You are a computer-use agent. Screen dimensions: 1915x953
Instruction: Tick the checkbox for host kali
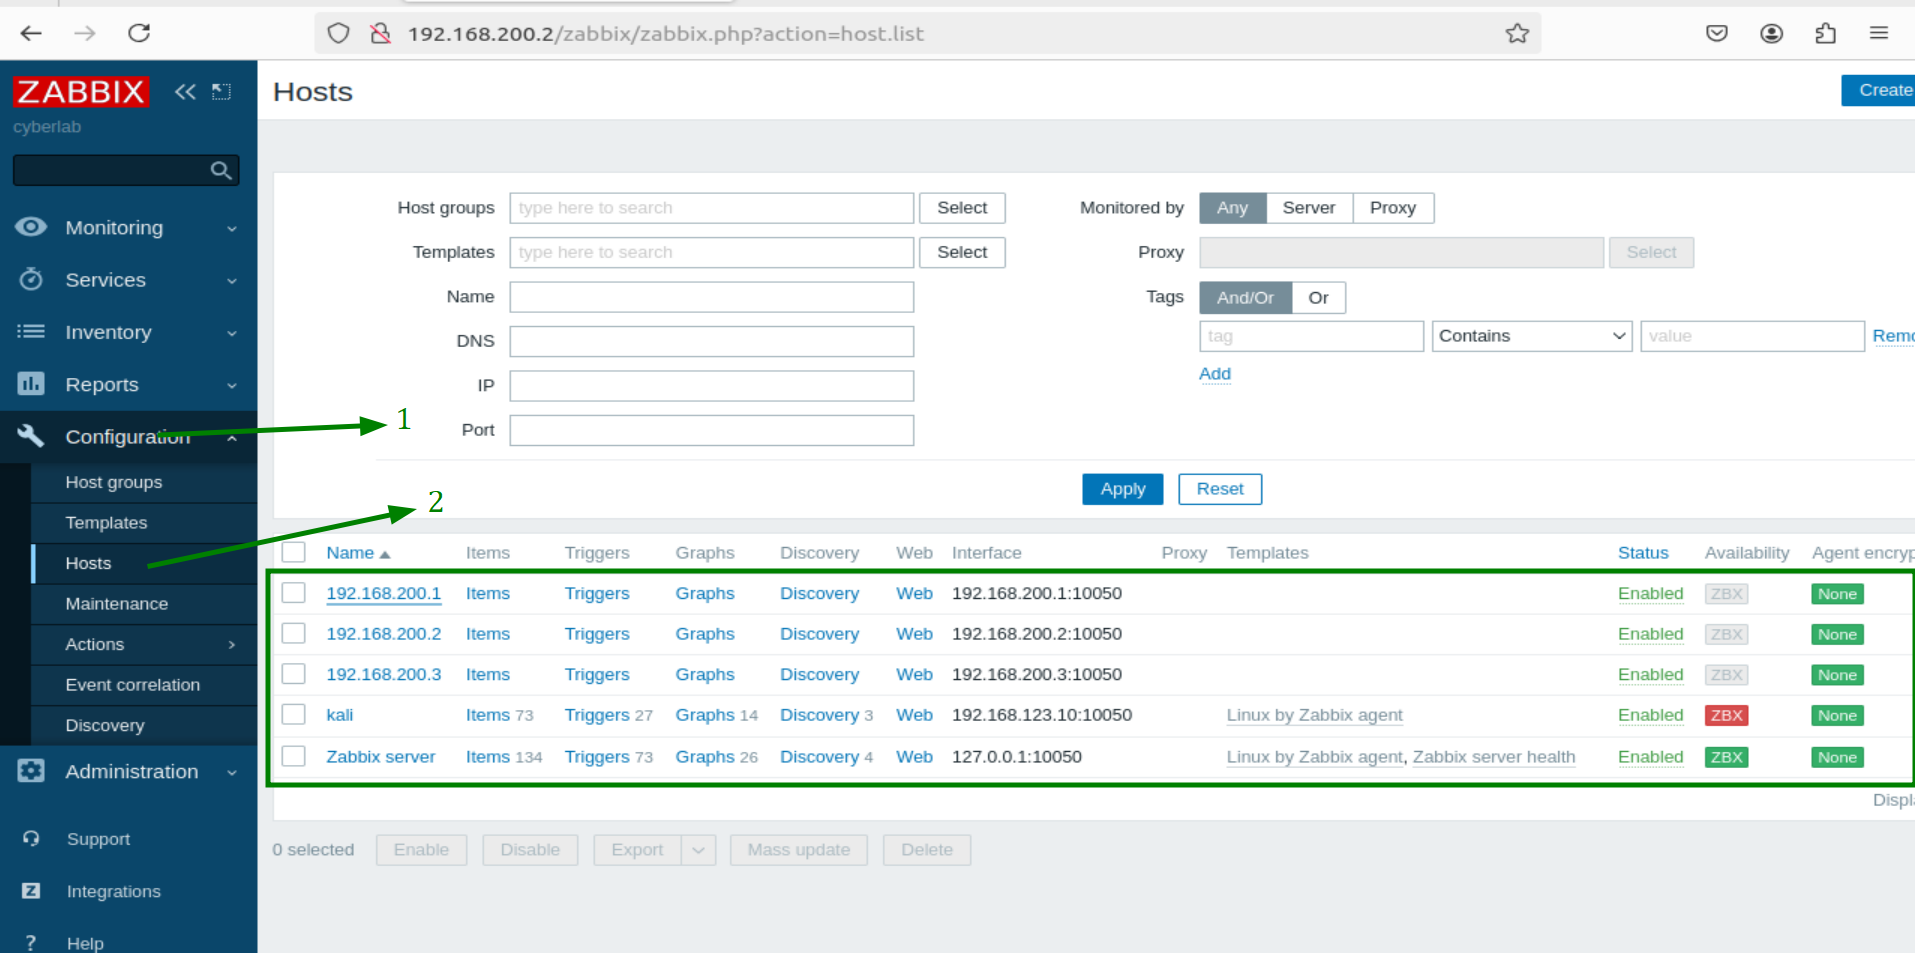point(293,714)
